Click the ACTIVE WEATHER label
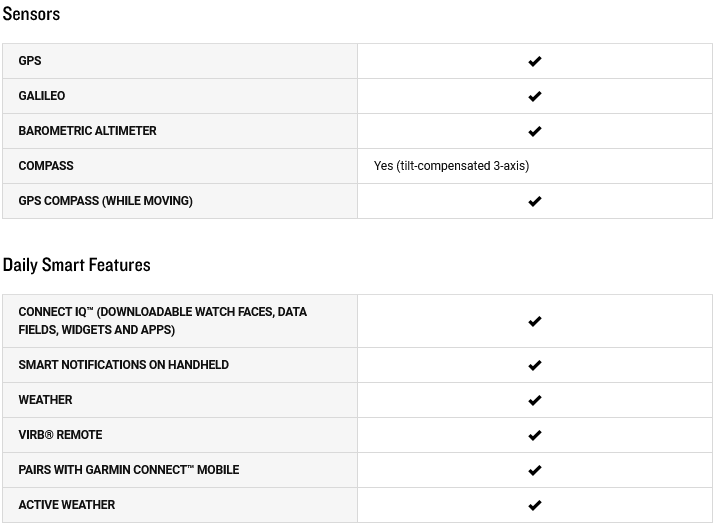718x527 pixels. 67,505
